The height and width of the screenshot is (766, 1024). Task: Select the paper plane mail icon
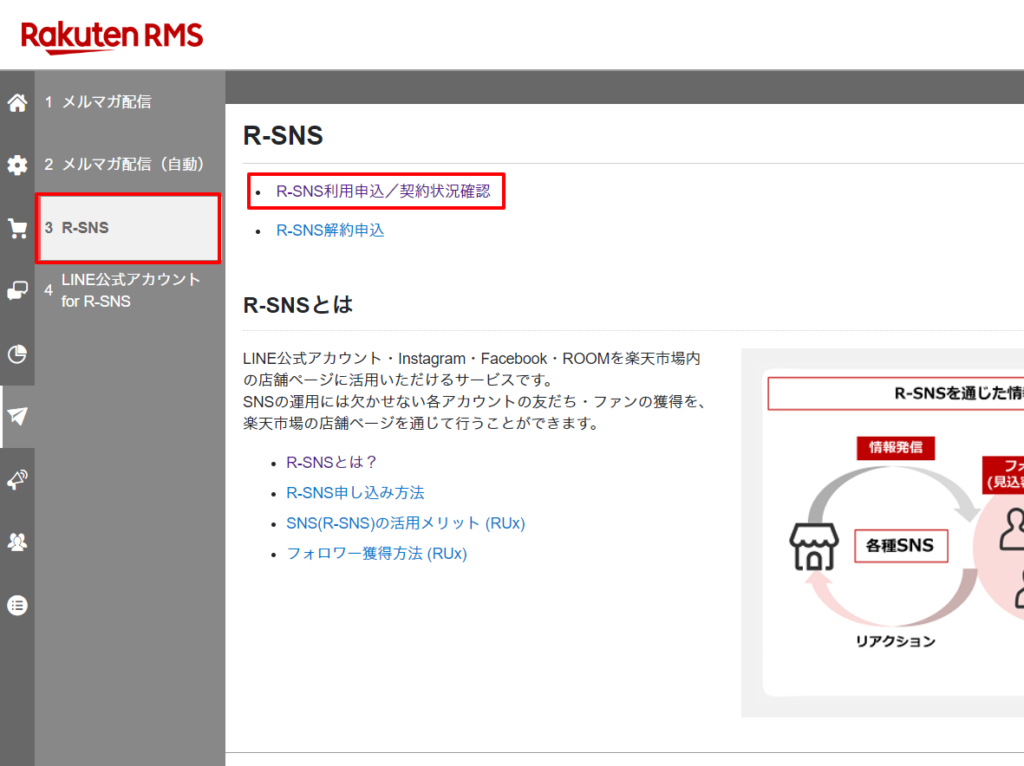[18, 416]
